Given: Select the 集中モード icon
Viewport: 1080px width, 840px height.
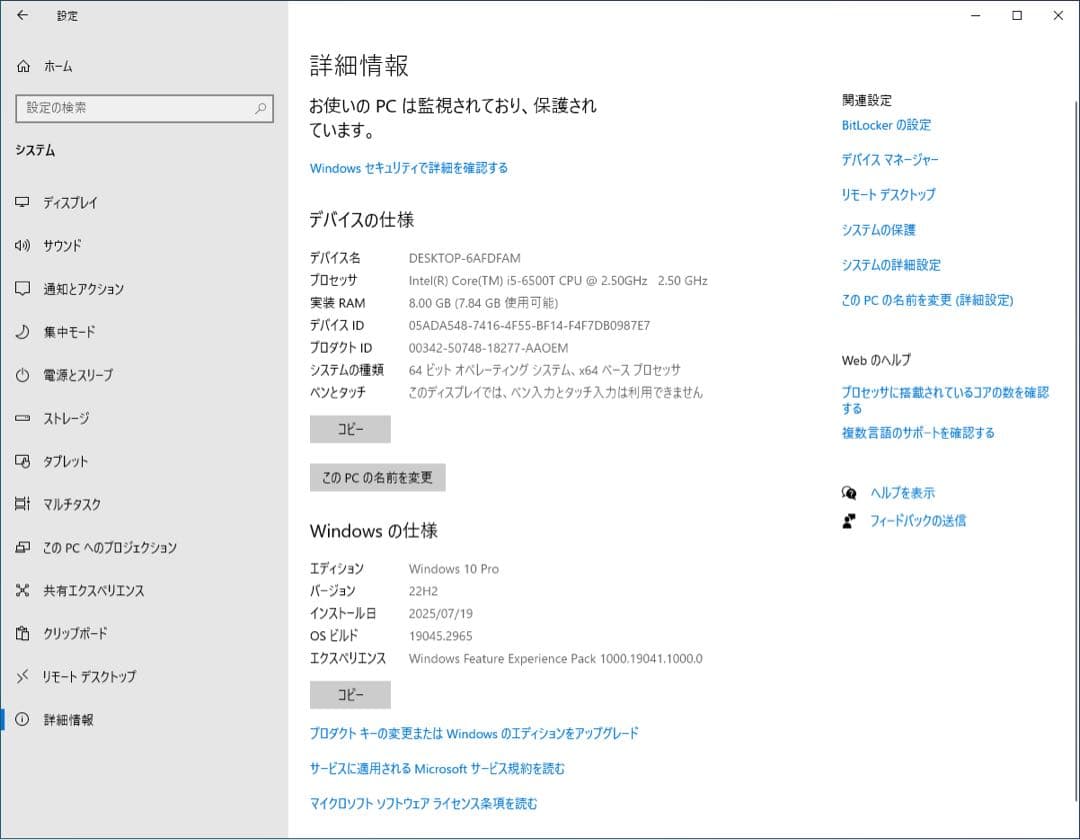Looking at the screenshot, I should 20,332.
